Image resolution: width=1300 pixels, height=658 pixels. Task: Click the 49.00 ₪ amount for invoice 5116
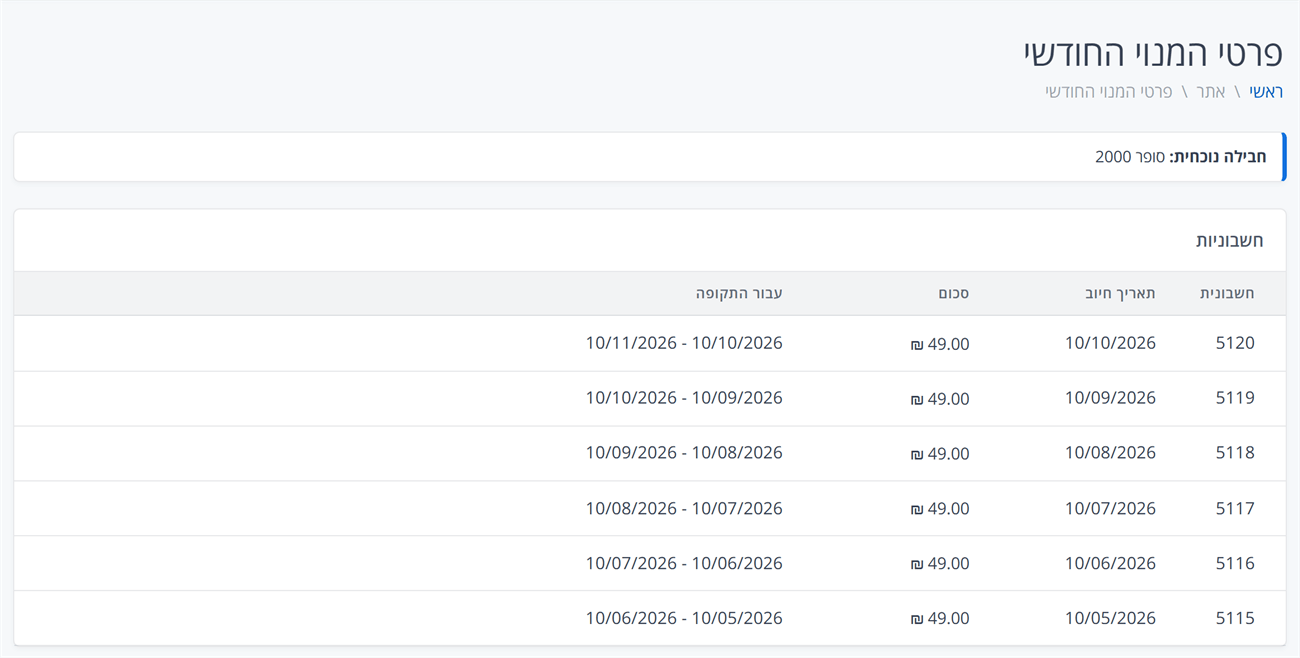(939, 564)
